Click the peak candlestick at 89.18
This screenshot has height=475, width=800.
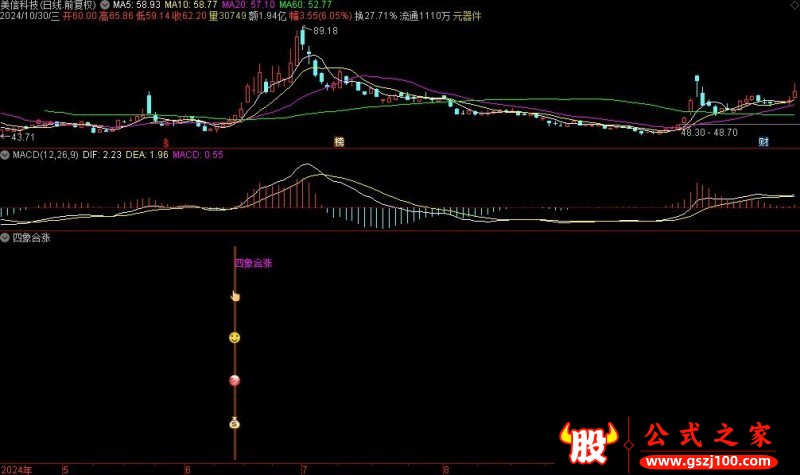tap(303, 39)
